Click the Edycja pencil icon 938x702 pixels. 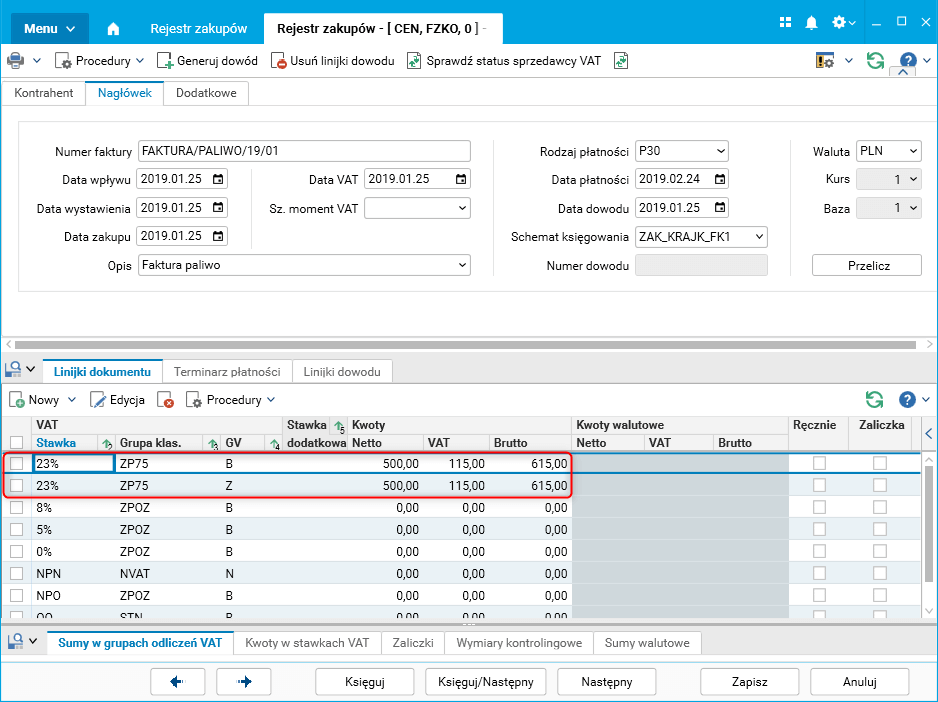pos(98,400)
